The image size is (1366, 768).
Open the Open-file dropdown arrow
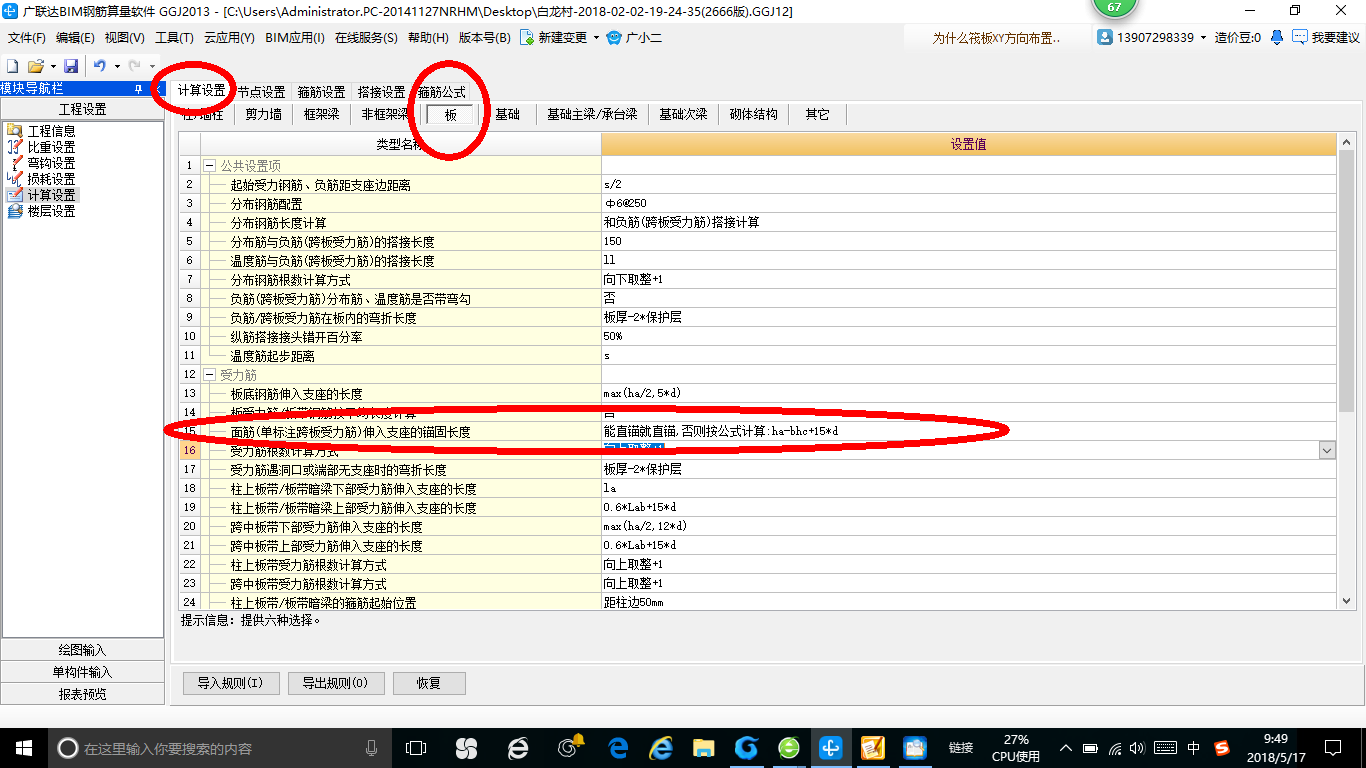(52, 66)
